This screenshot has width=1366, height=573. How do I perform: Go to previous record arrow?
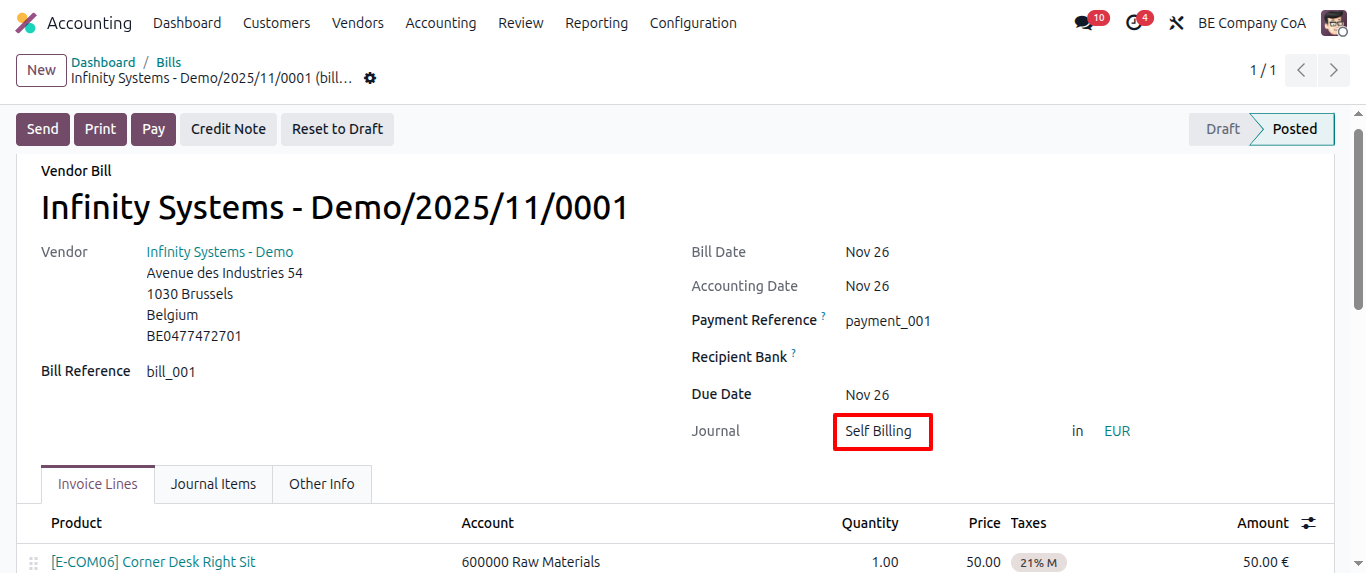[x=1301, y=71]
